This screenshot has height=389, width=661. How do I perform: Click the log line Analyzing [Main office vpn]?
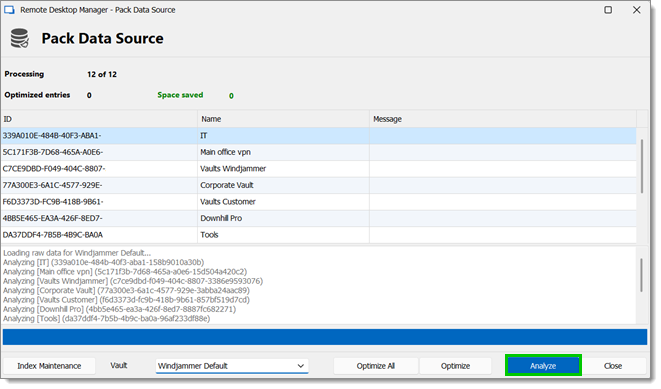pos(125,271)
